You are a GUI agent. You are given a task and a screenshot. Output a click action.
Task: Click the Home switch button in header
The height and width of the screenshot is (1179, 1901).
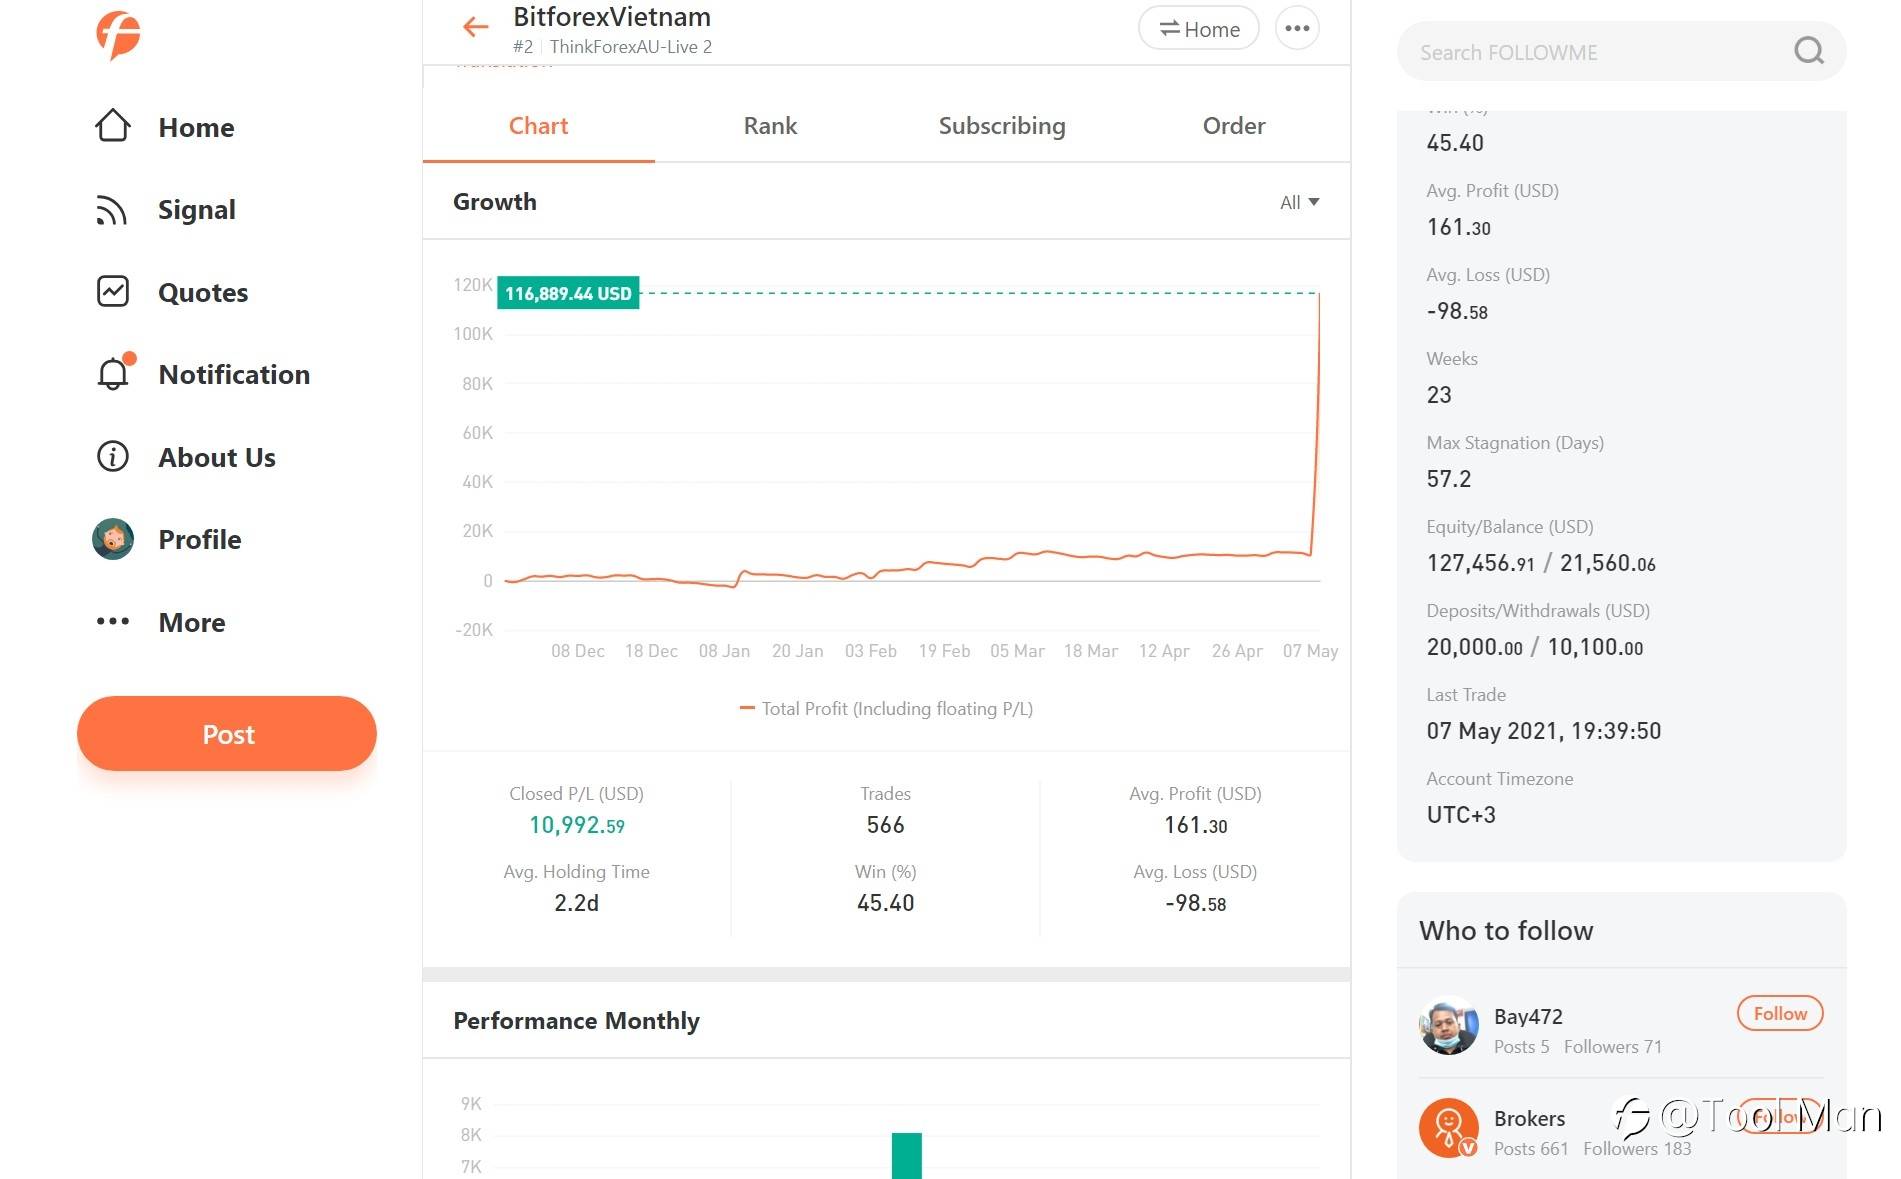tap(1199, 29)
